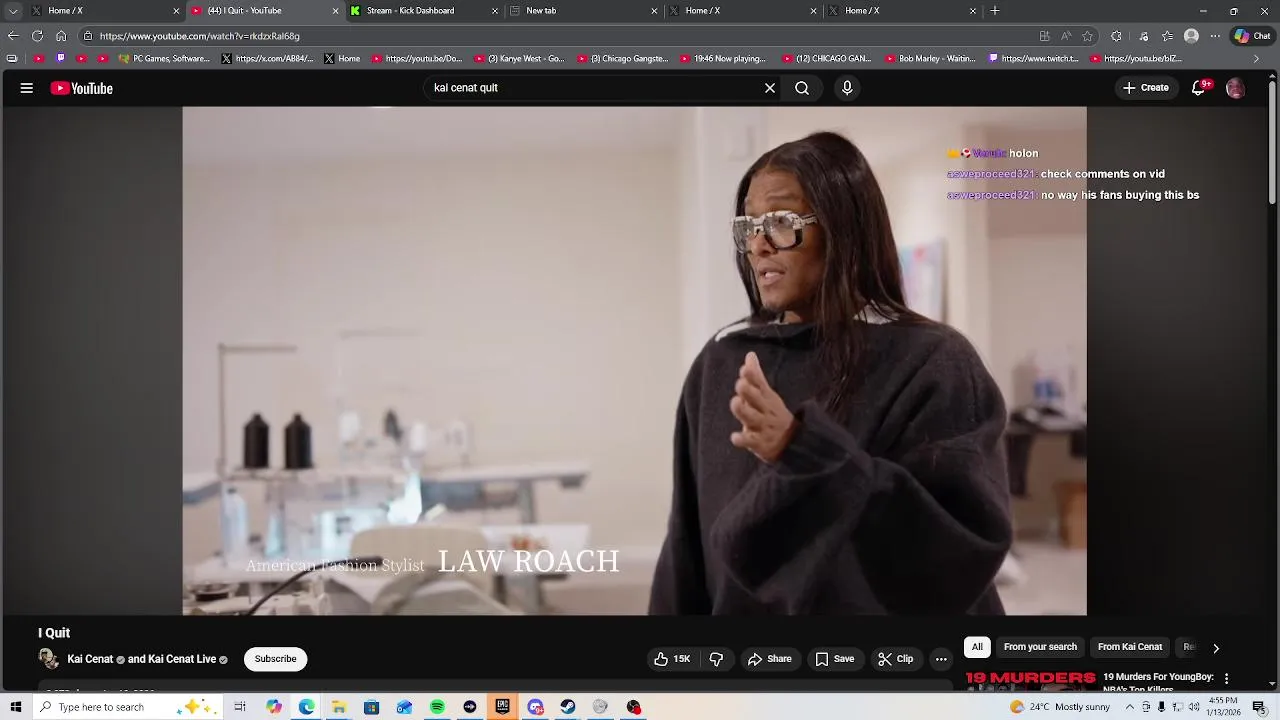The image size is (1280, 720).
Task: Open Windows Start menu
Action: pyautogui.click(x=16, y=707)
